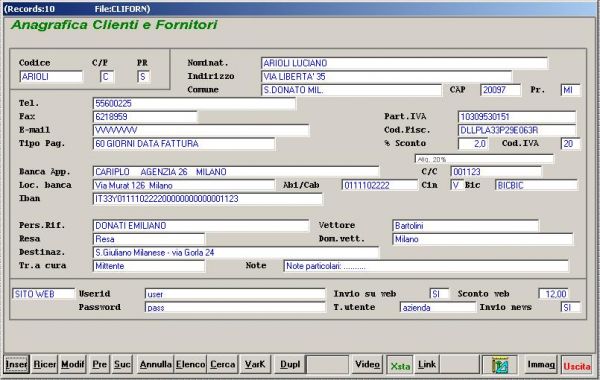Click the blank button right of Link
Screen dimensions: 600x380
point(459,364)
